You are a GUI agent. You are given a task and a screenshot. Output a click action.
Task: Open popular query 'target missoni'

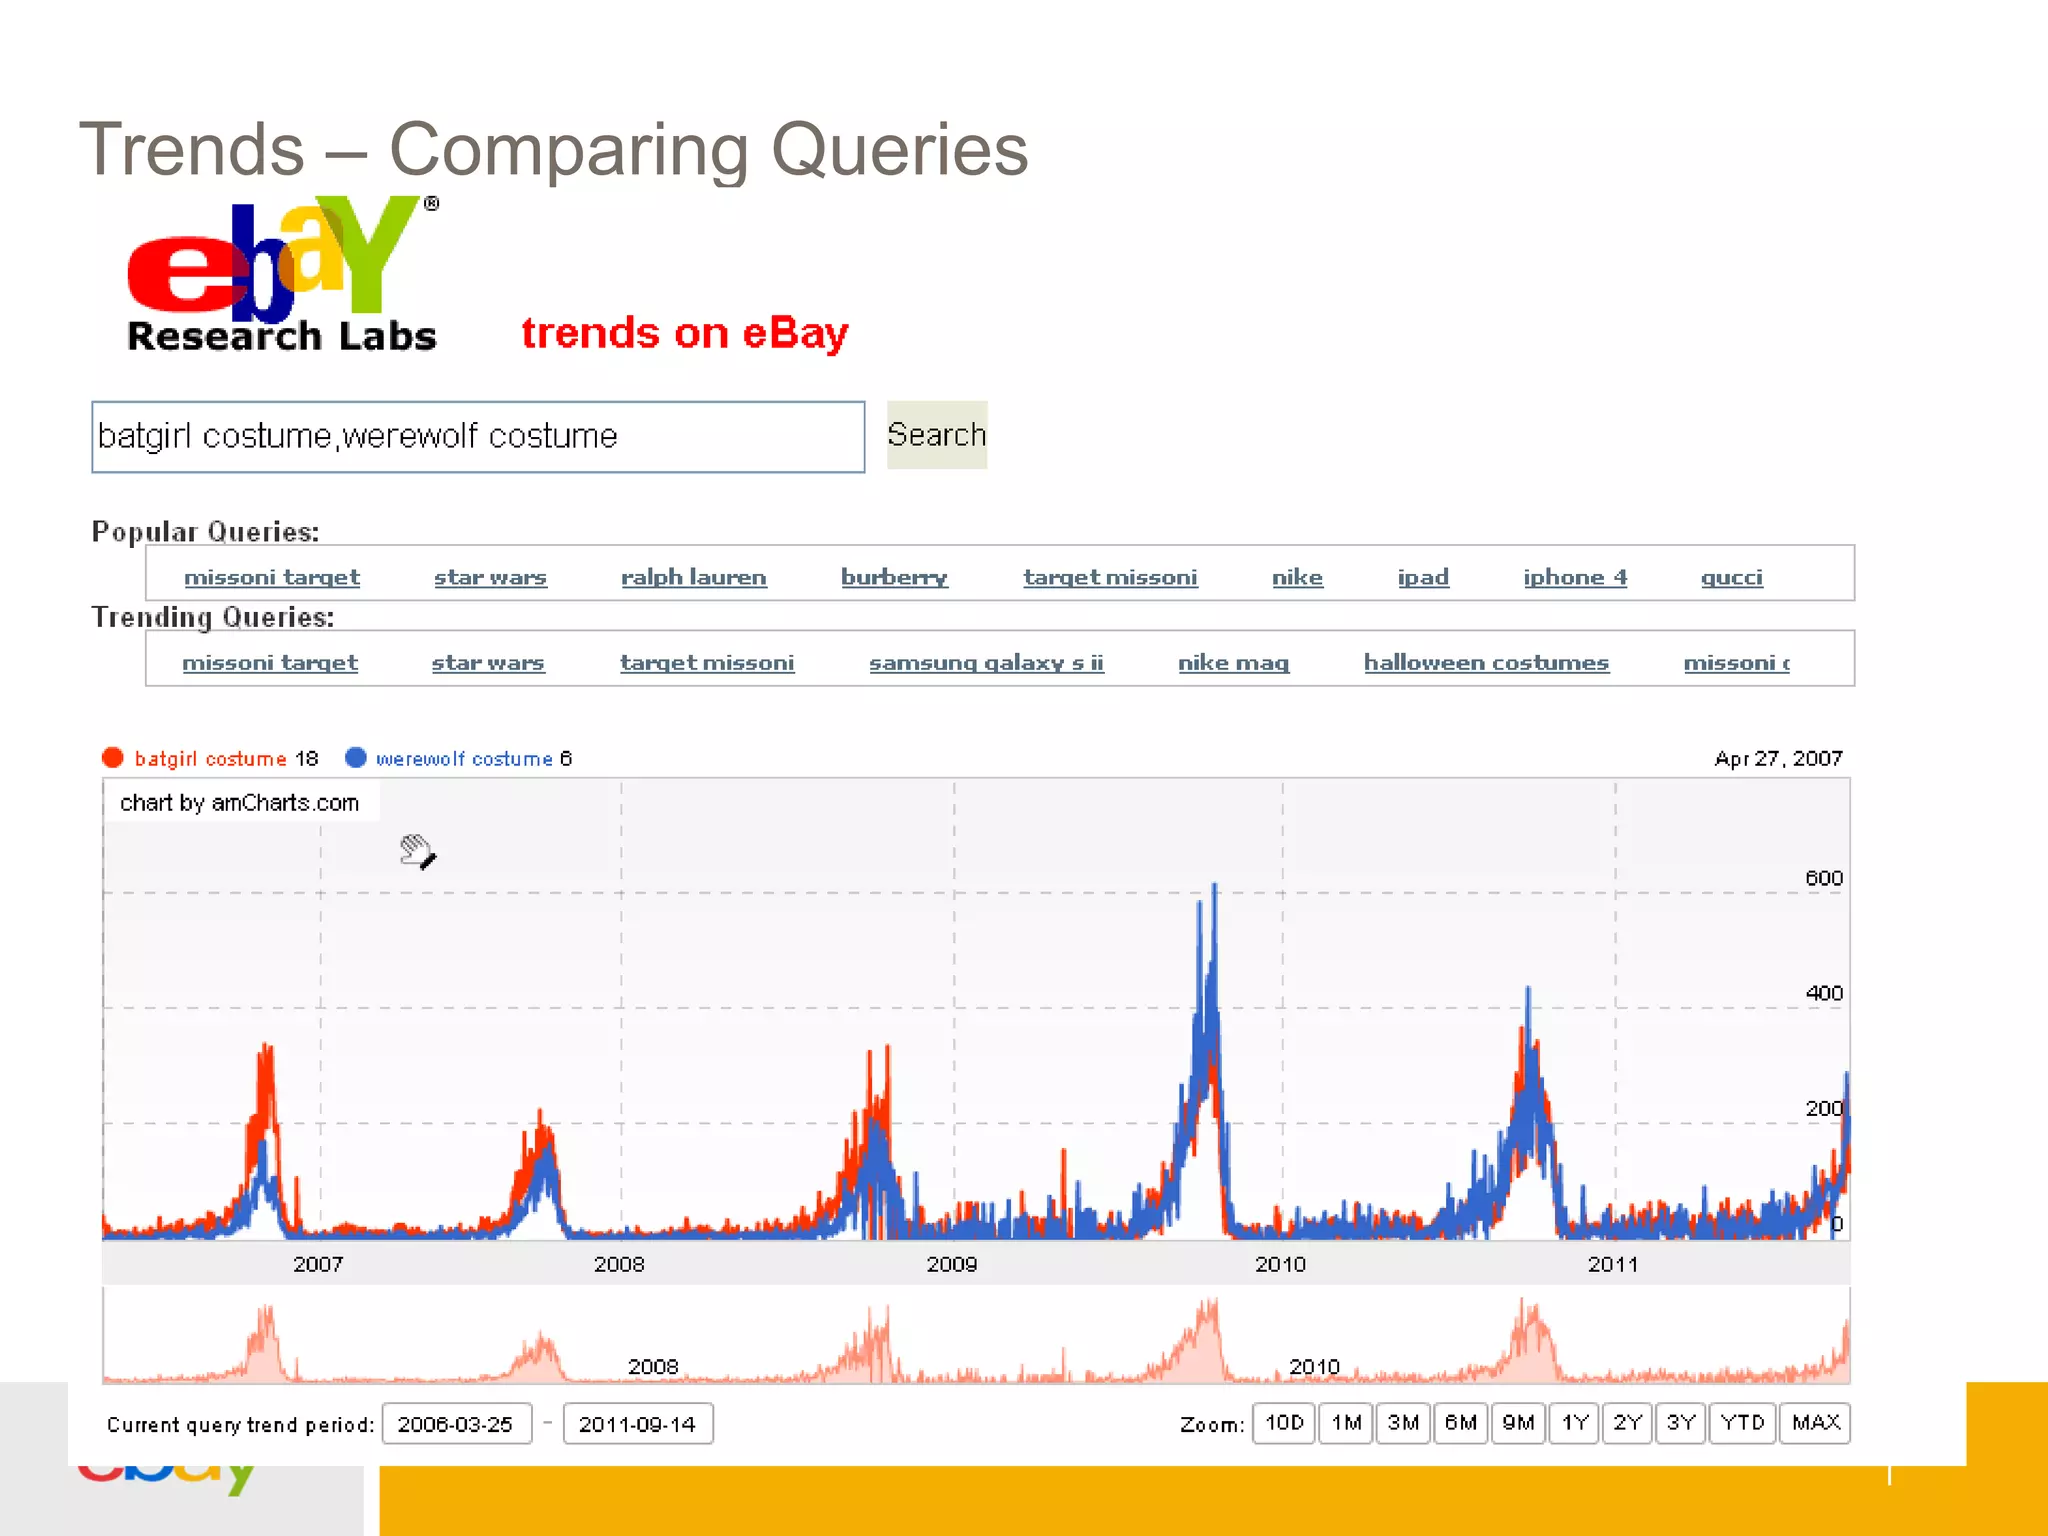pos(1110,577)
